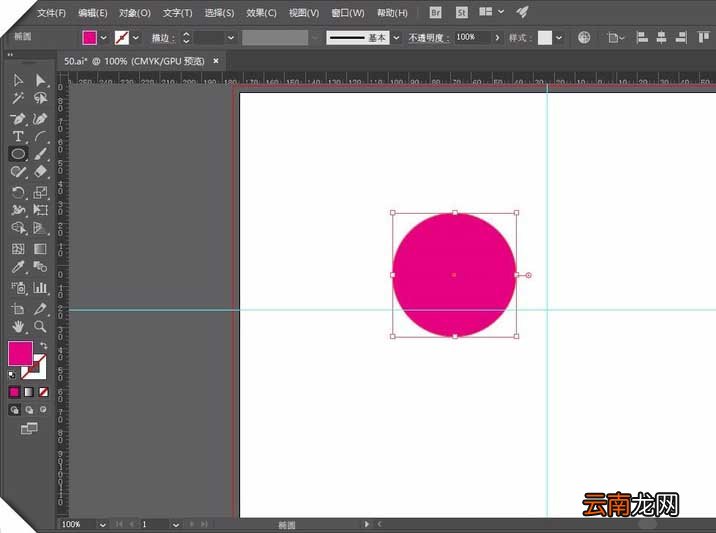Enable Draw Behind mode
The width and height of the screenshot is (716, 533).
(x=29, y=410)
